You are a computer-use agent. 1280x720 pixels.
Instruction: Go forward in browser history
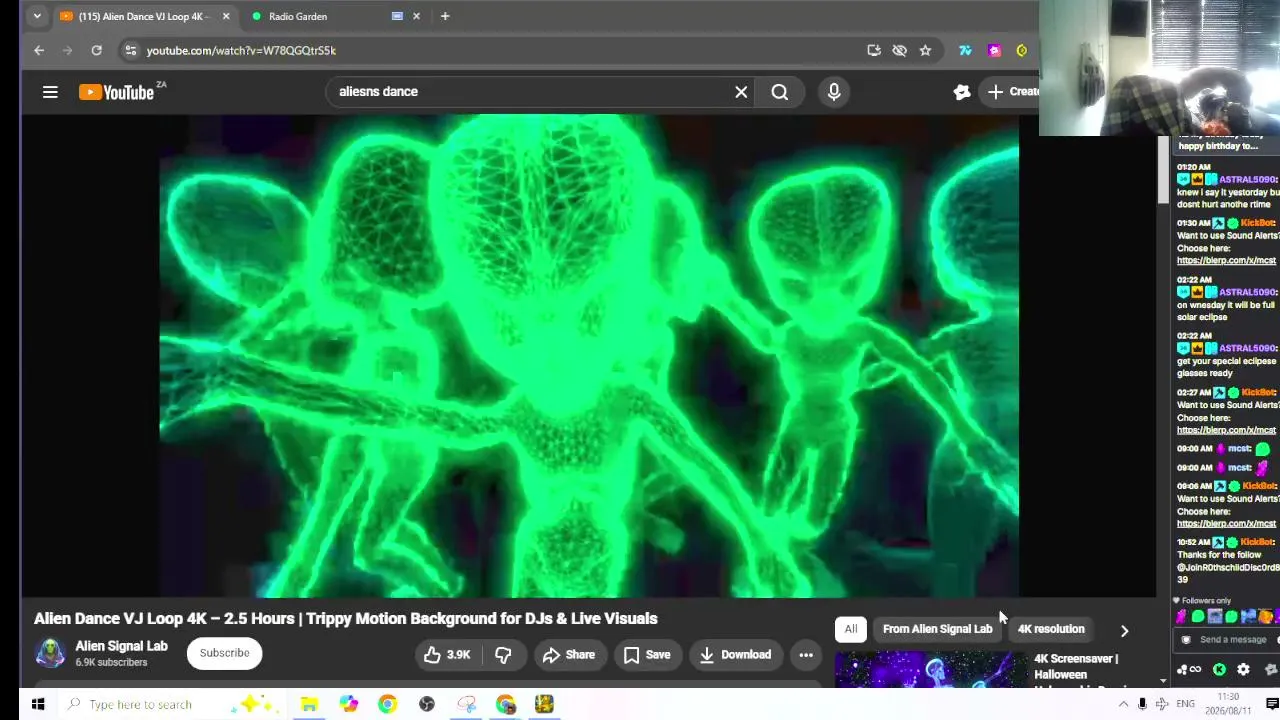click(x=68, y=50)
